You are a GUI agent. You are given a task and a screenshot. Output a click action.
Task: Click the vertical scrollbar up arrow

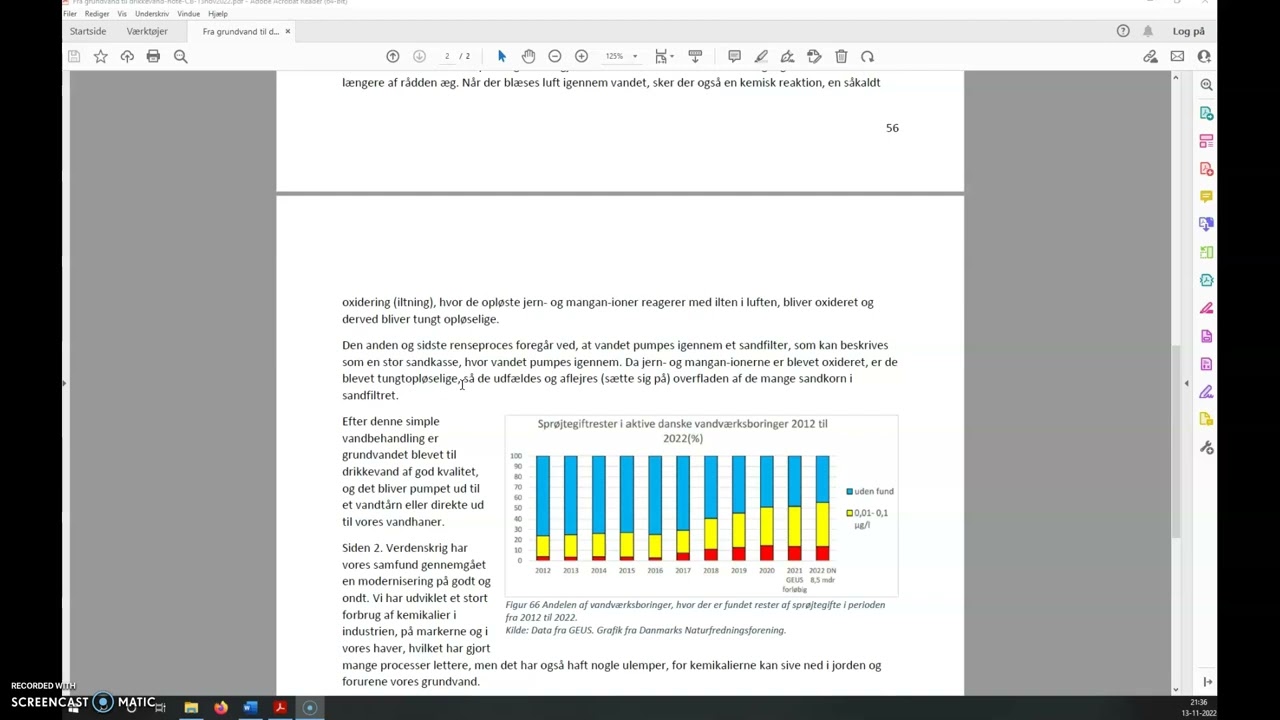click(x=1175, y=78)
